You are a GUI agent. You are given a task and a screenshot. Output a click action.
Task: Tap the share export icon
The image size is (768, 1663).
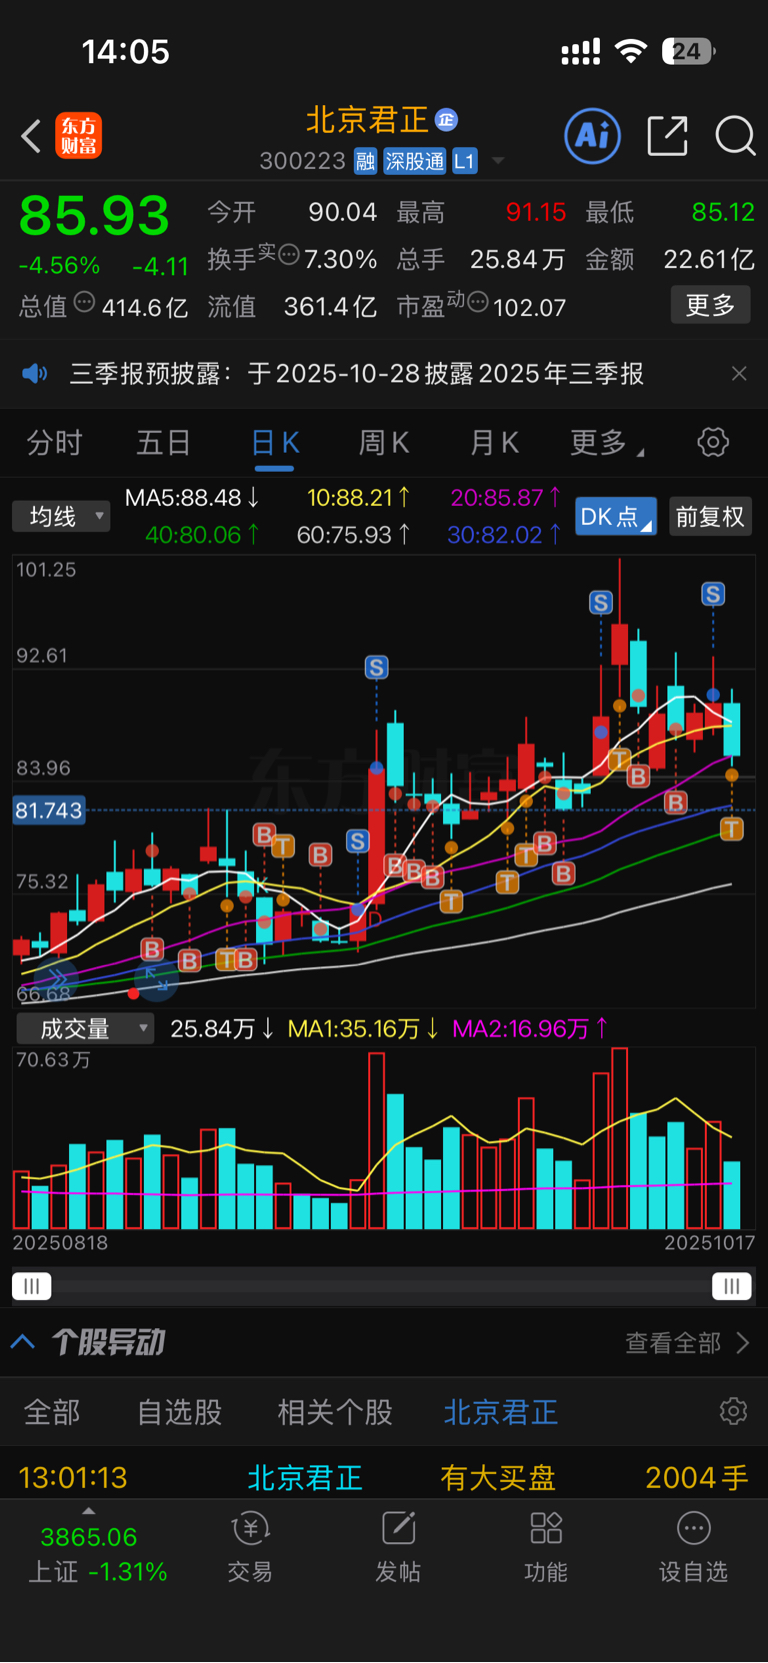tap(667, 135)
